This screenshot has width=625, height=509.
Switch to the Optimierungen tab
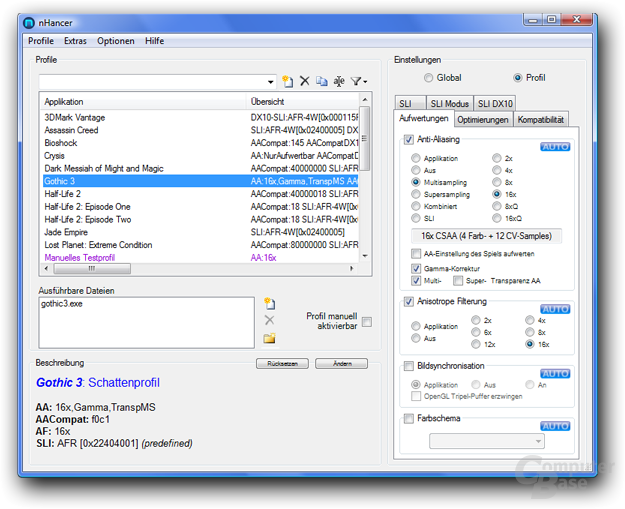tap(483, 120)
